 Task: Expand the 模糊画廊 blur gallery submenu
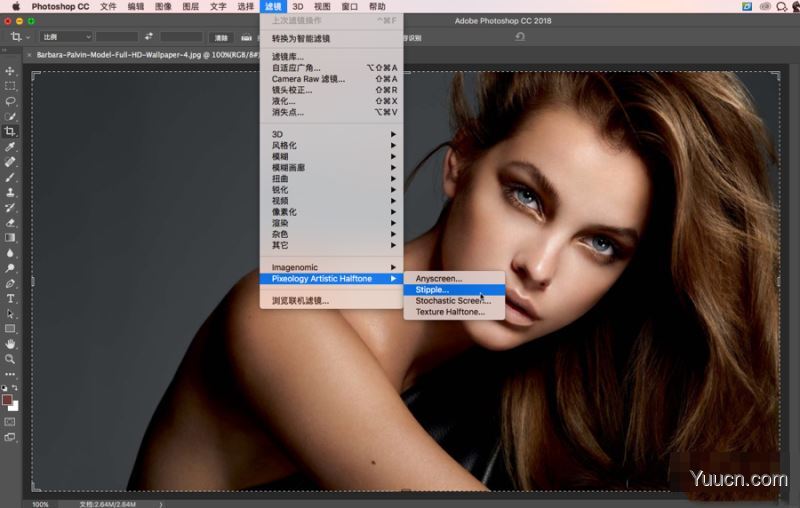point(331,167)
